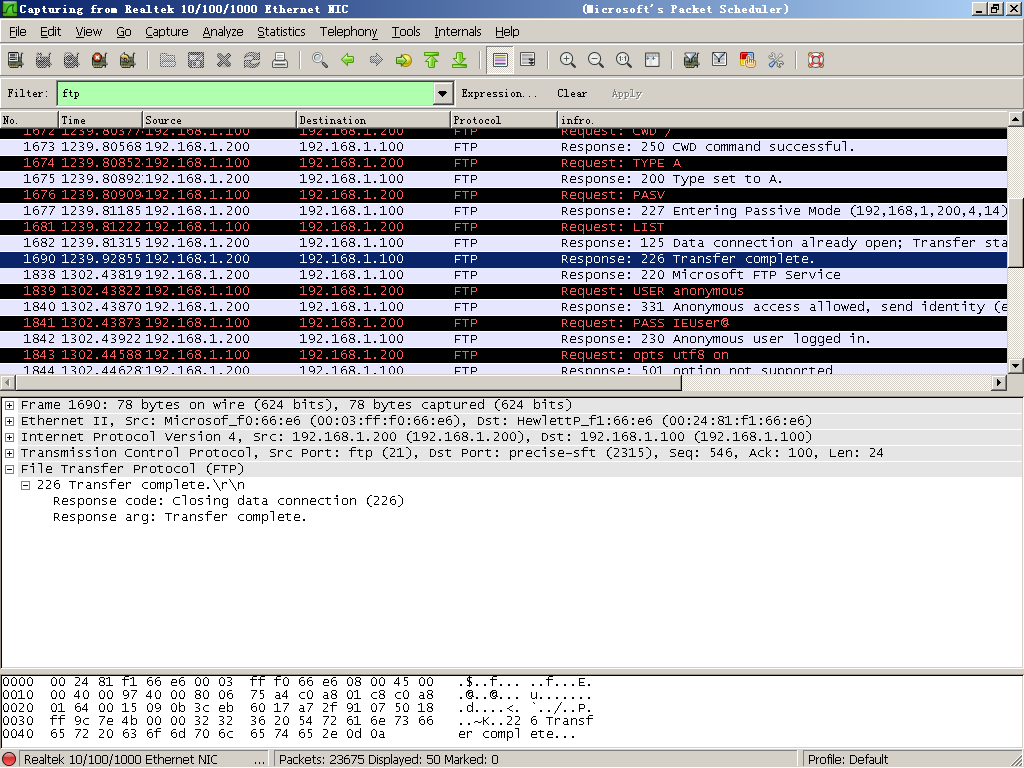Image resolution: width=1024 pixels, height=768 pixels.
Task: Expand the Internet Protocol Version 4 node
Action: 10,437
